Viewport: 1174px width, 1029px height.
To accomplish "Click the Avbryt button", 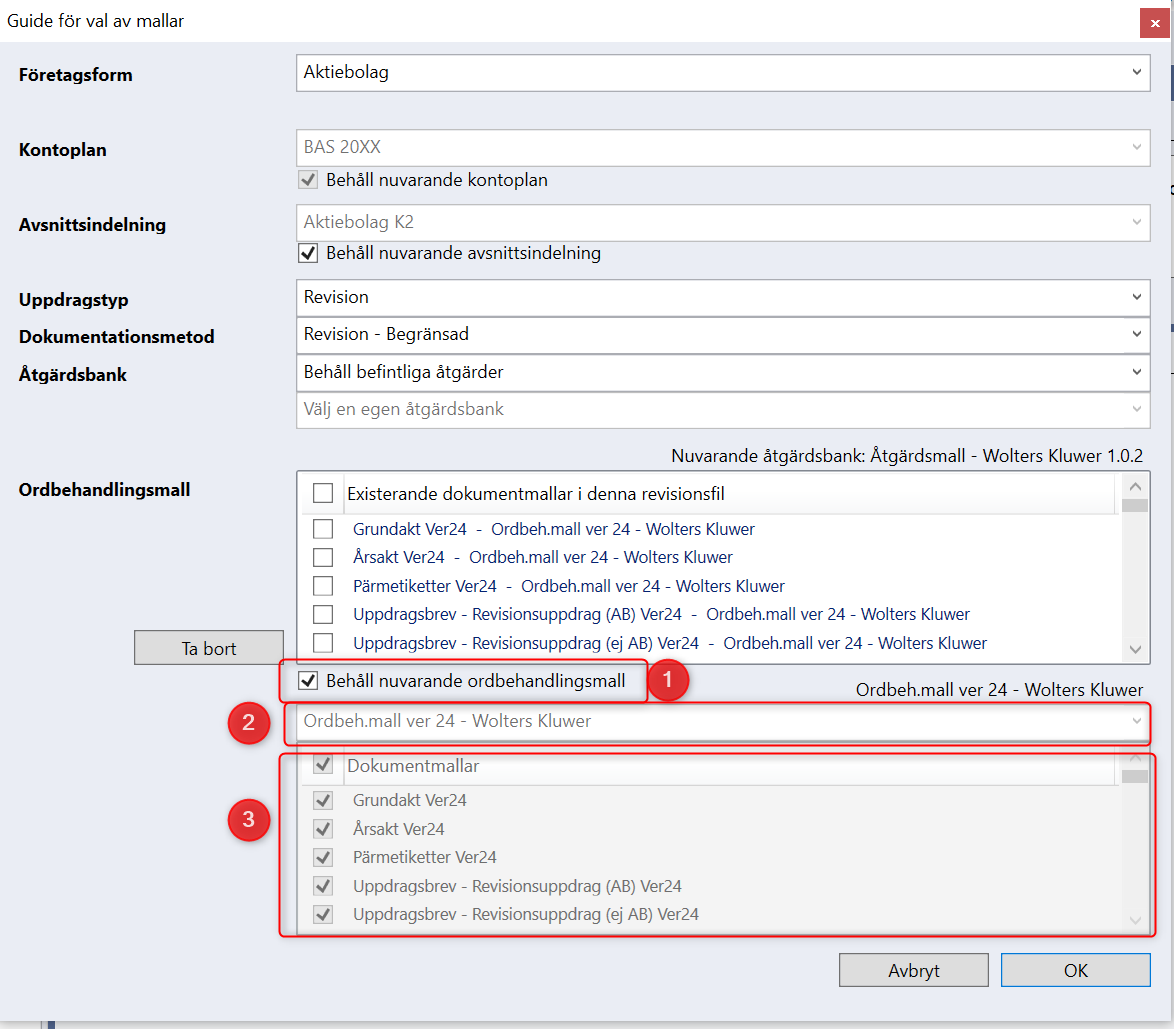I will coord(913,970).
